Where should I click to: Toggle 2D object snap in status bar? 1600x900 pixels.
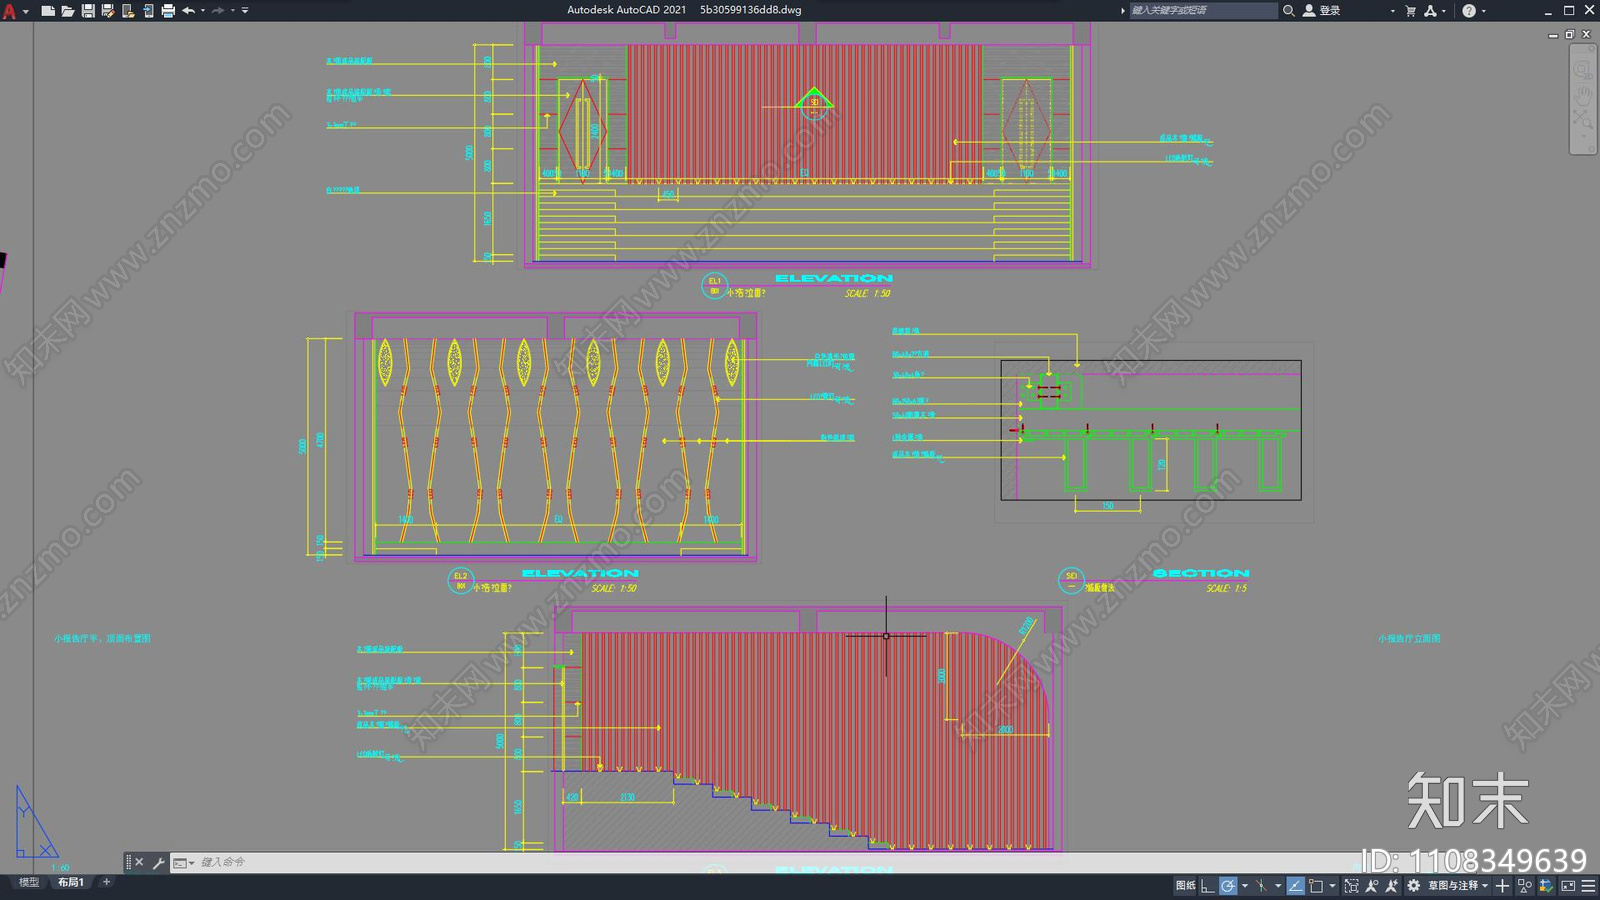[x=1316, y=886]
